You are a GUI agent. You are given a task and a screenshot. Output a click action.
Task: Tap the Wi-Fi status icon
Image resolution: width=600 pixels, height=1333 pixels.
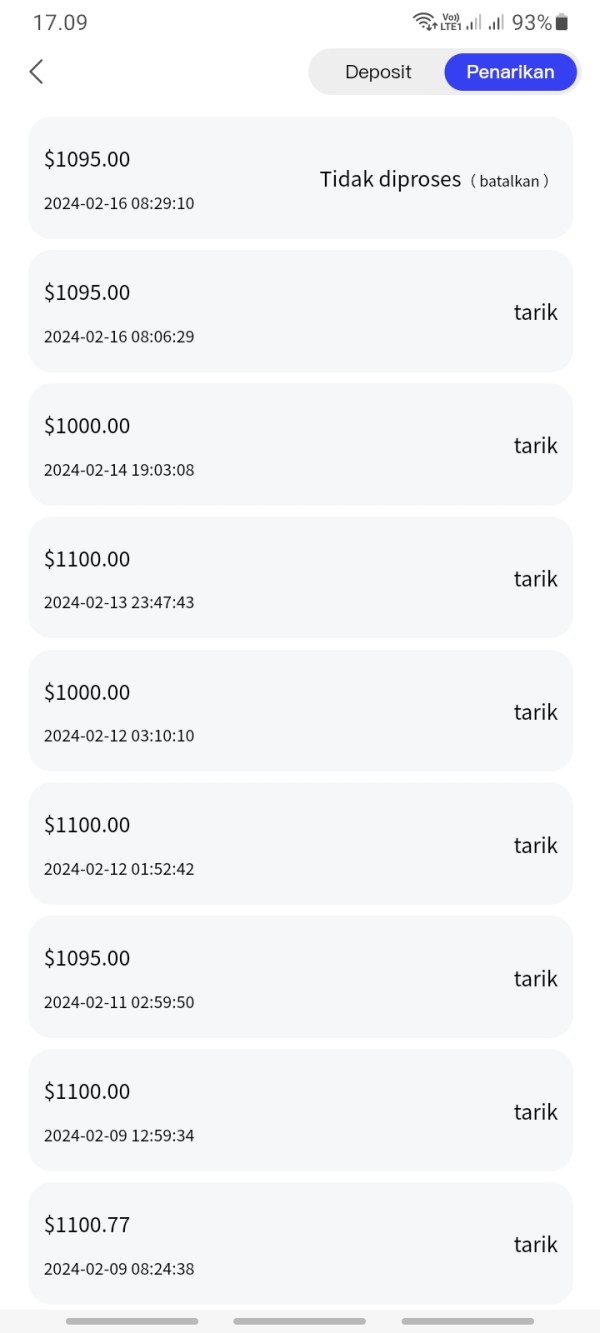[424, 22]
